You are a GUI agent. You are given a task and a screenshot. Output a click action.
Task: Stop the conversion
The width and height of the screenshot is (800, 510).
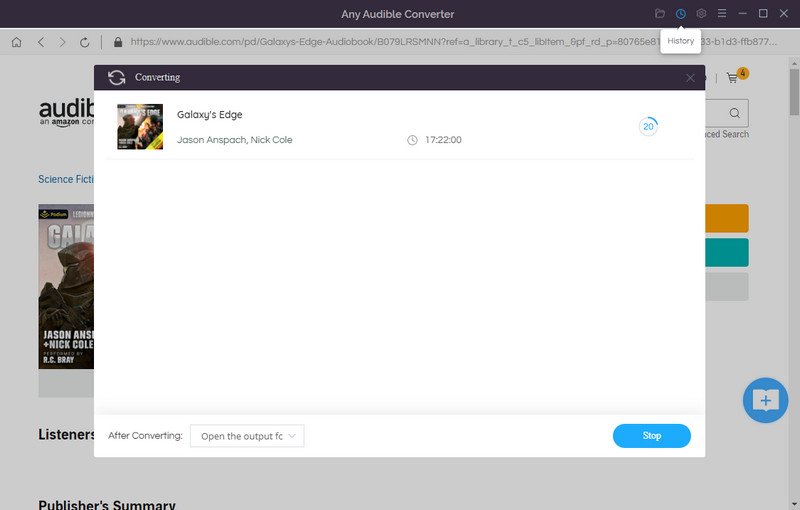(x=652, y=436)
